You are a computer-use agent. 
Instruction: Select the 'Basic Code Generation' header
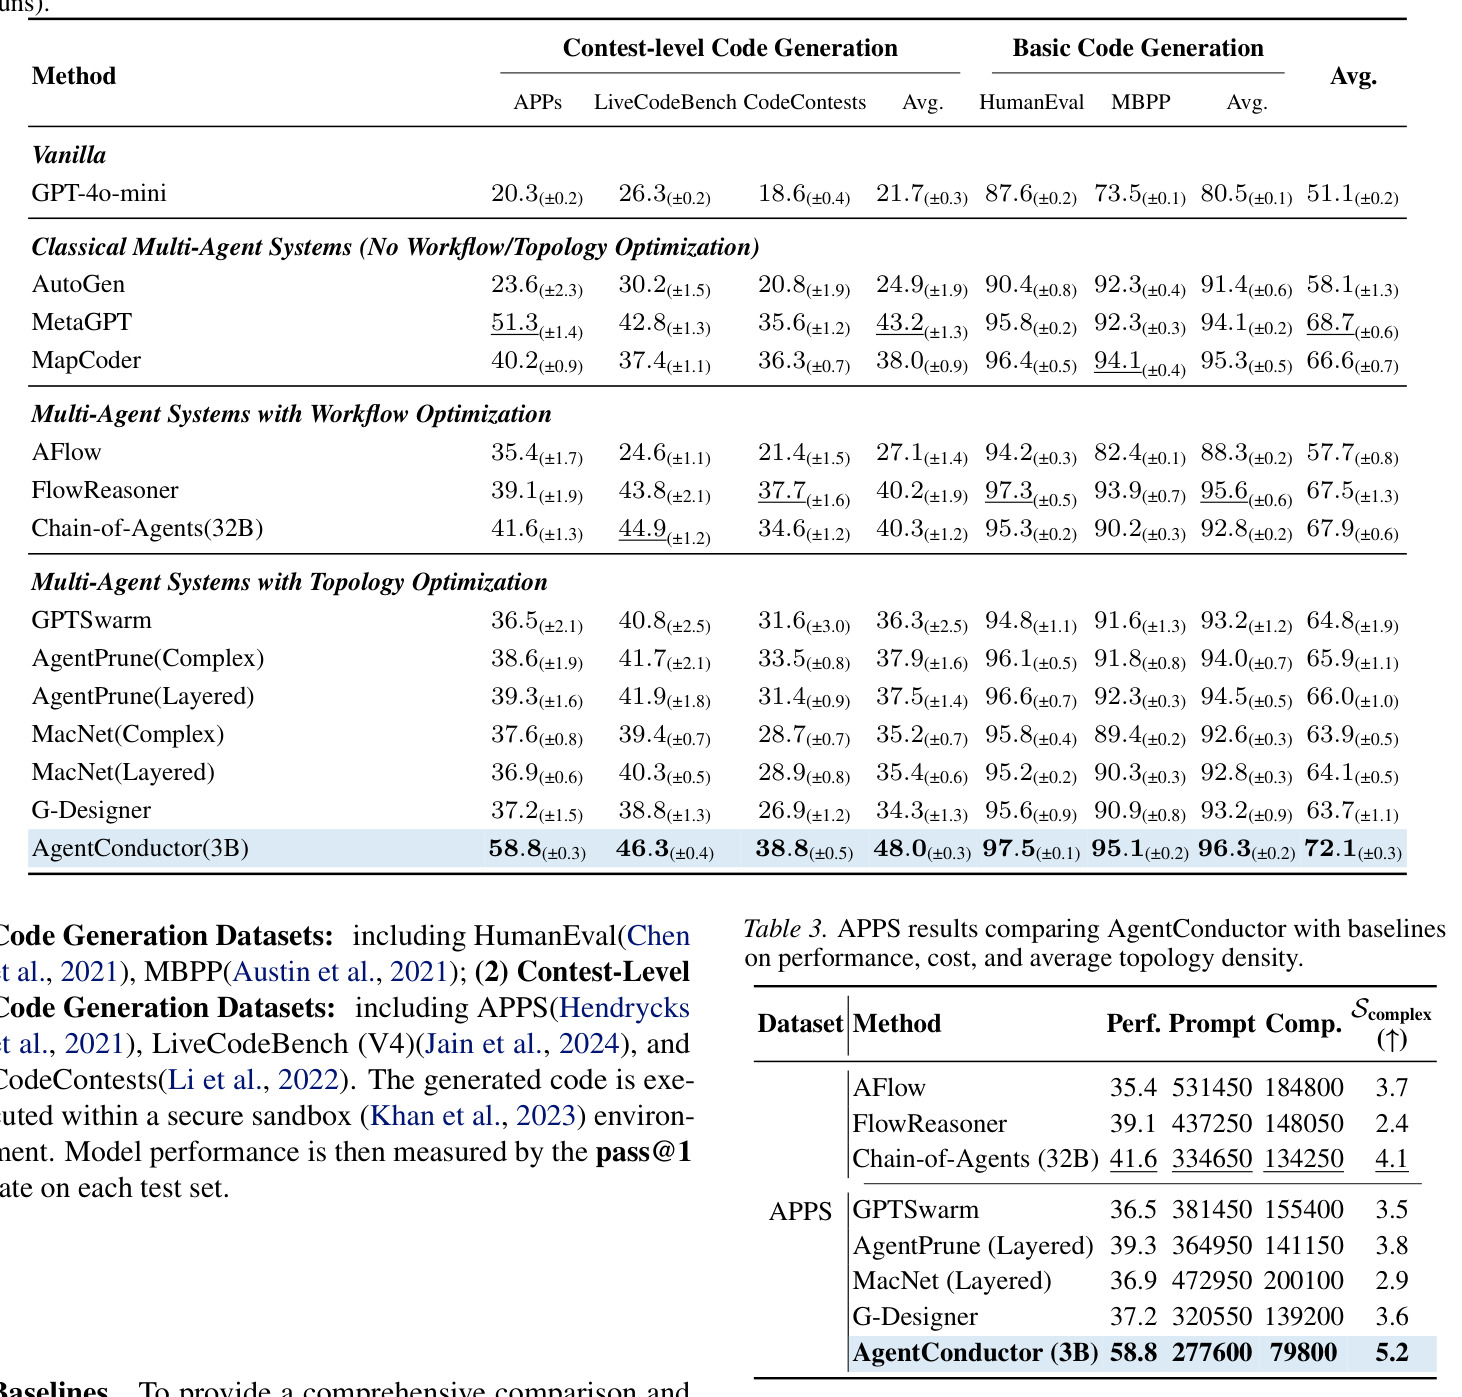pos(1138,48)
